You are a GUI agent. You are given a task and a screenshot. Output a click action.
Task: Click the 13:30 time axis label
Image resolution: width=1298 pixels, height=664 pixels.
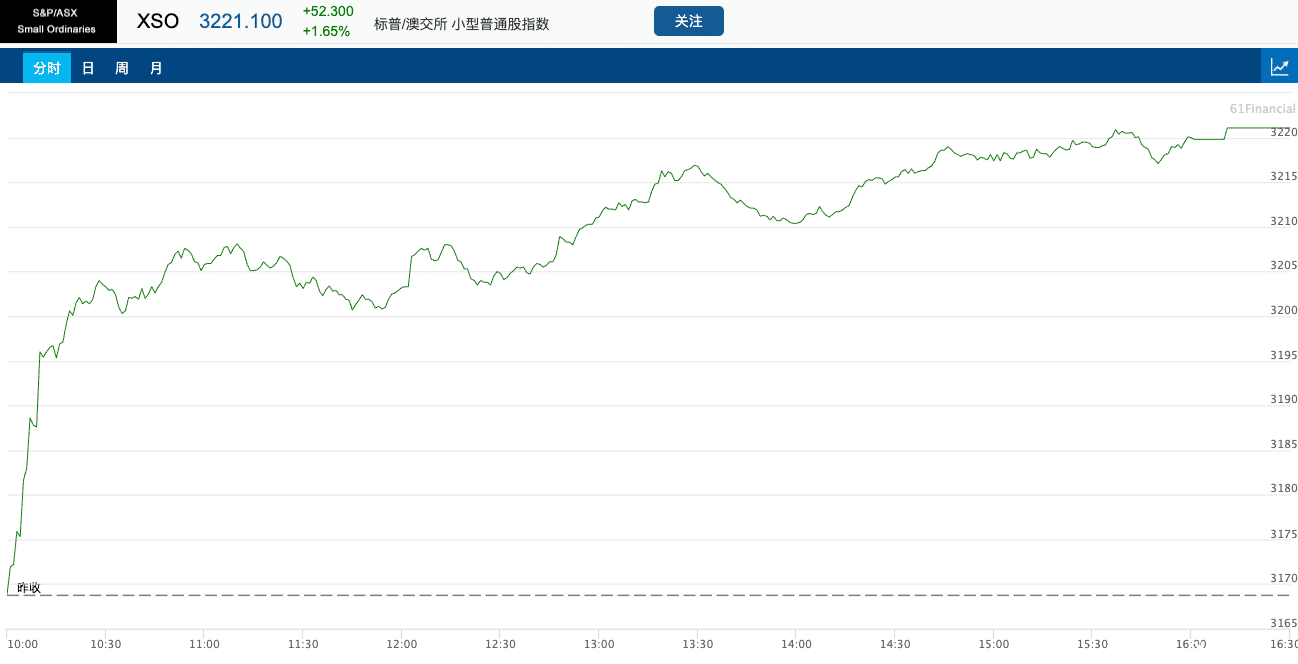coord(698,644)
